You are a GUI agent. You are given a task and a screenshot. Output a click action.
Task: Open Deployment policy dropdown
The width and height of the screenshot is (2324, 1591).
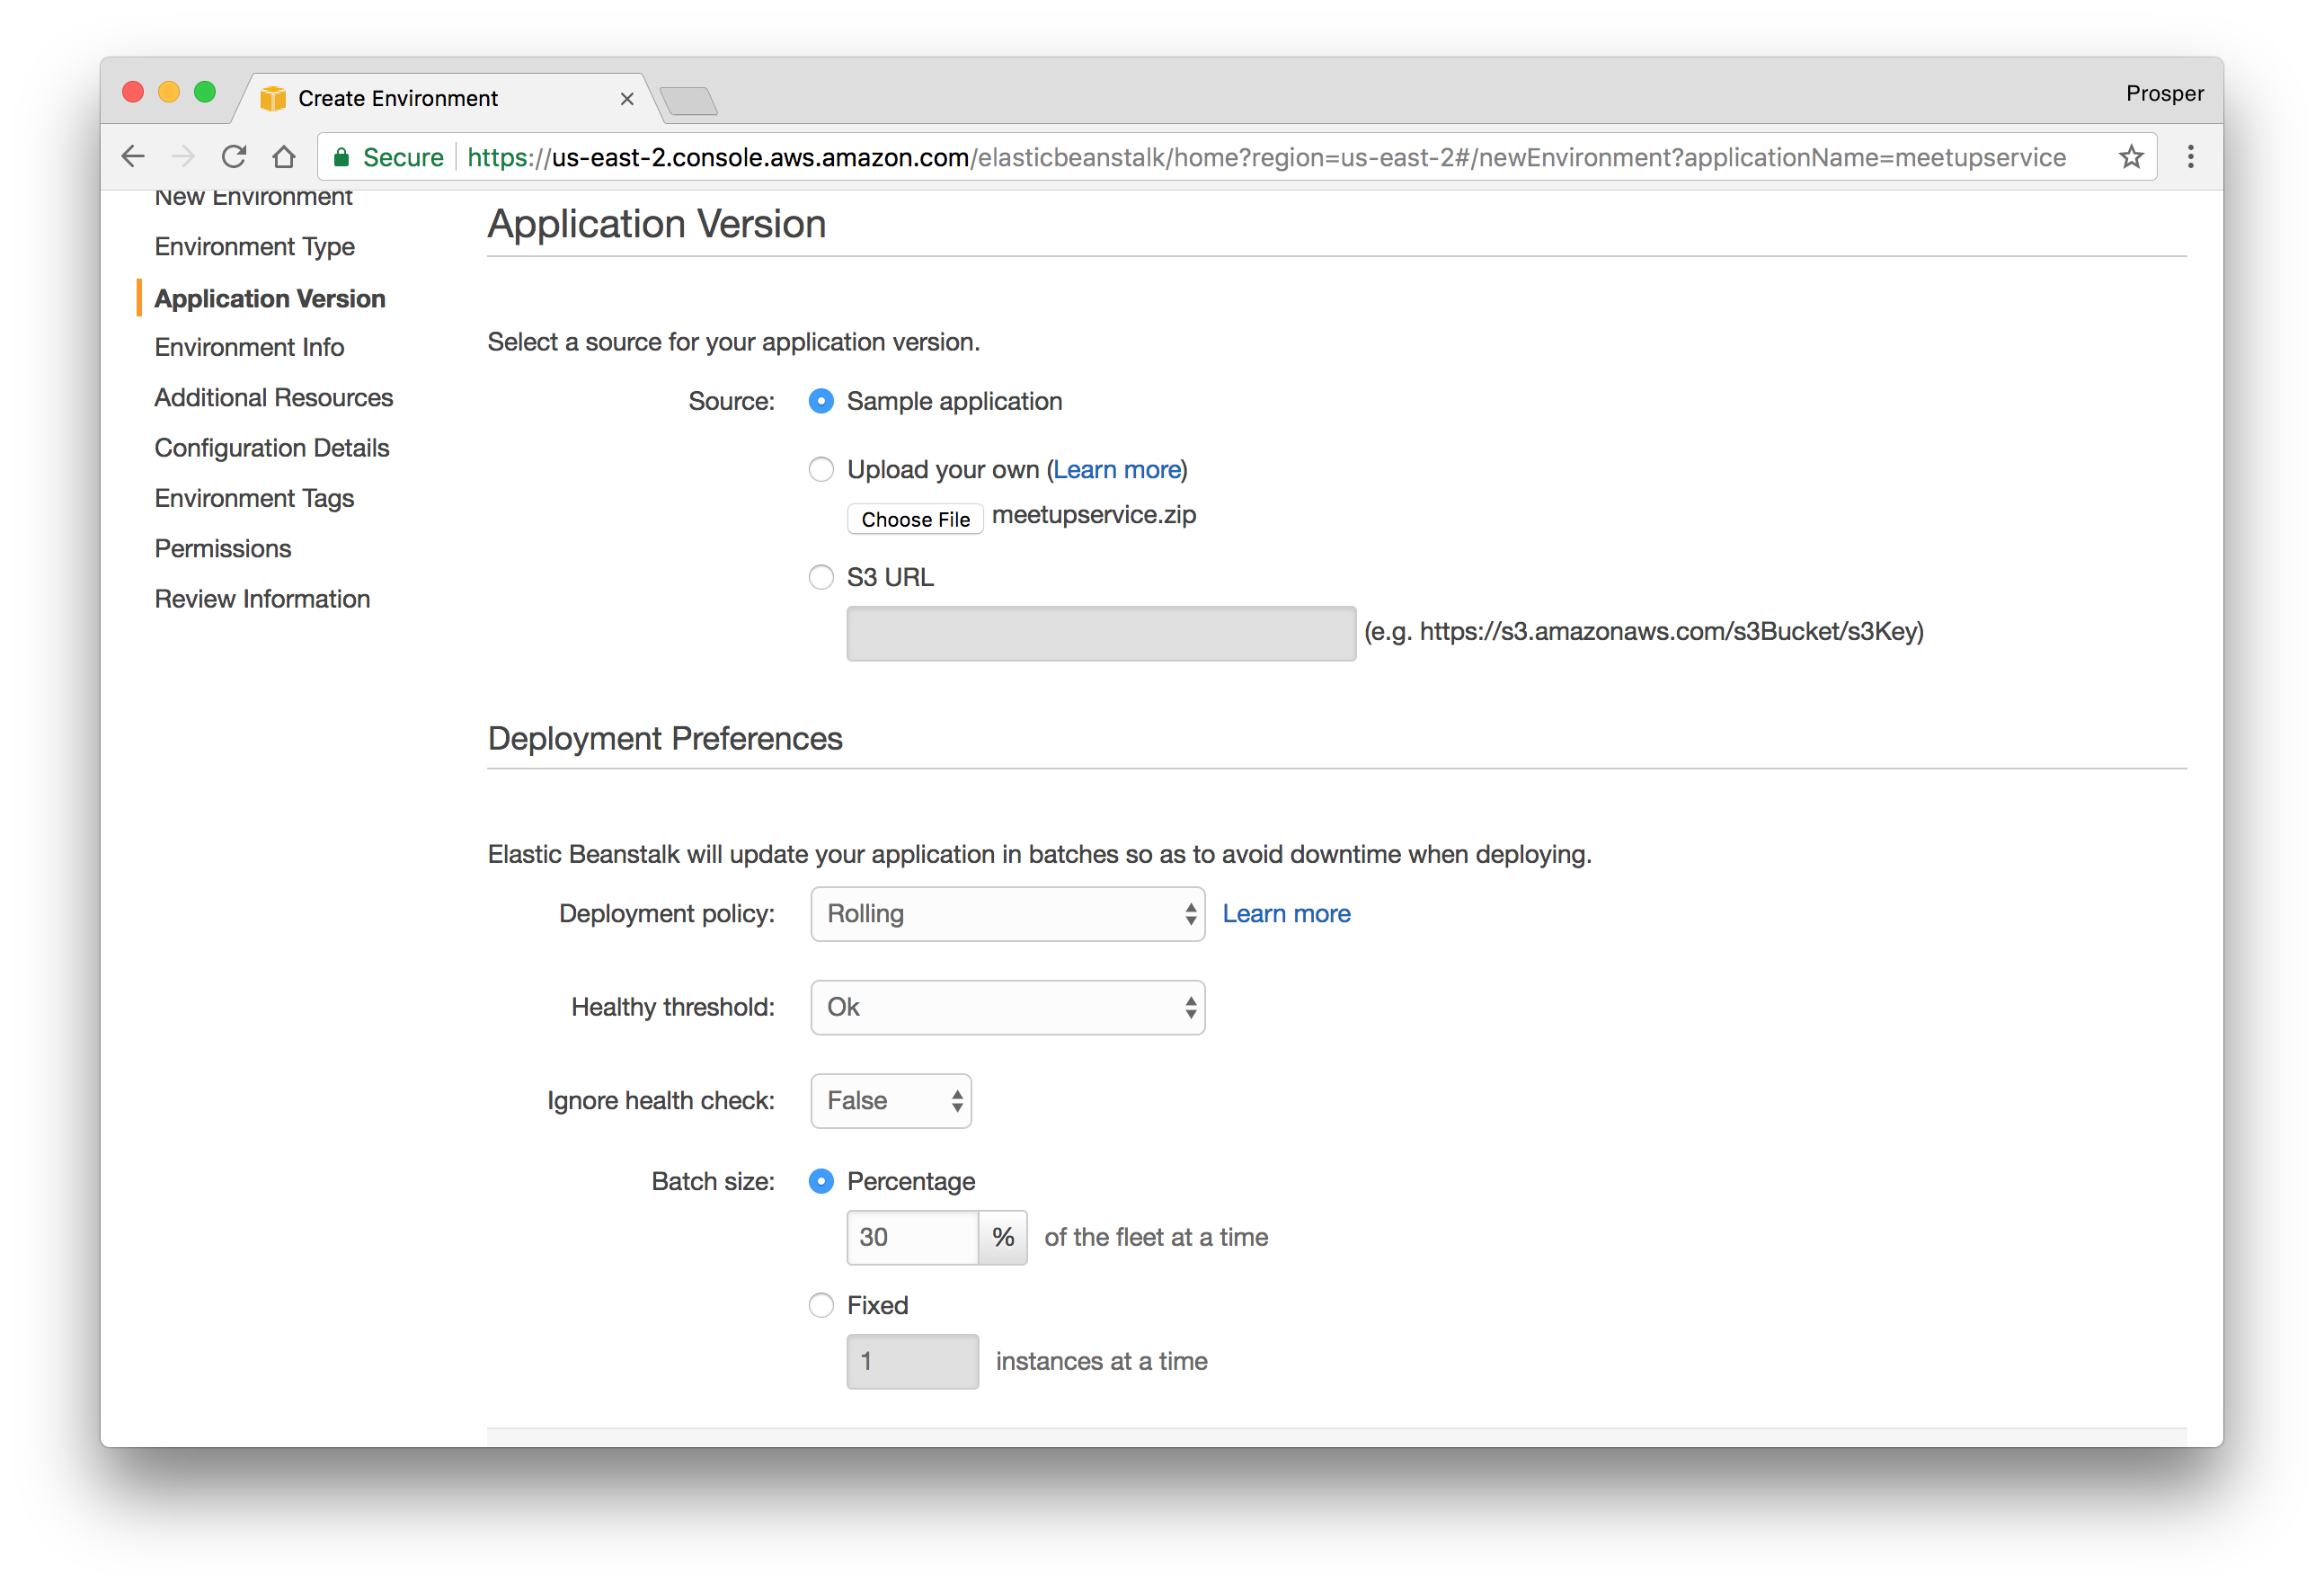(1007, 914)
